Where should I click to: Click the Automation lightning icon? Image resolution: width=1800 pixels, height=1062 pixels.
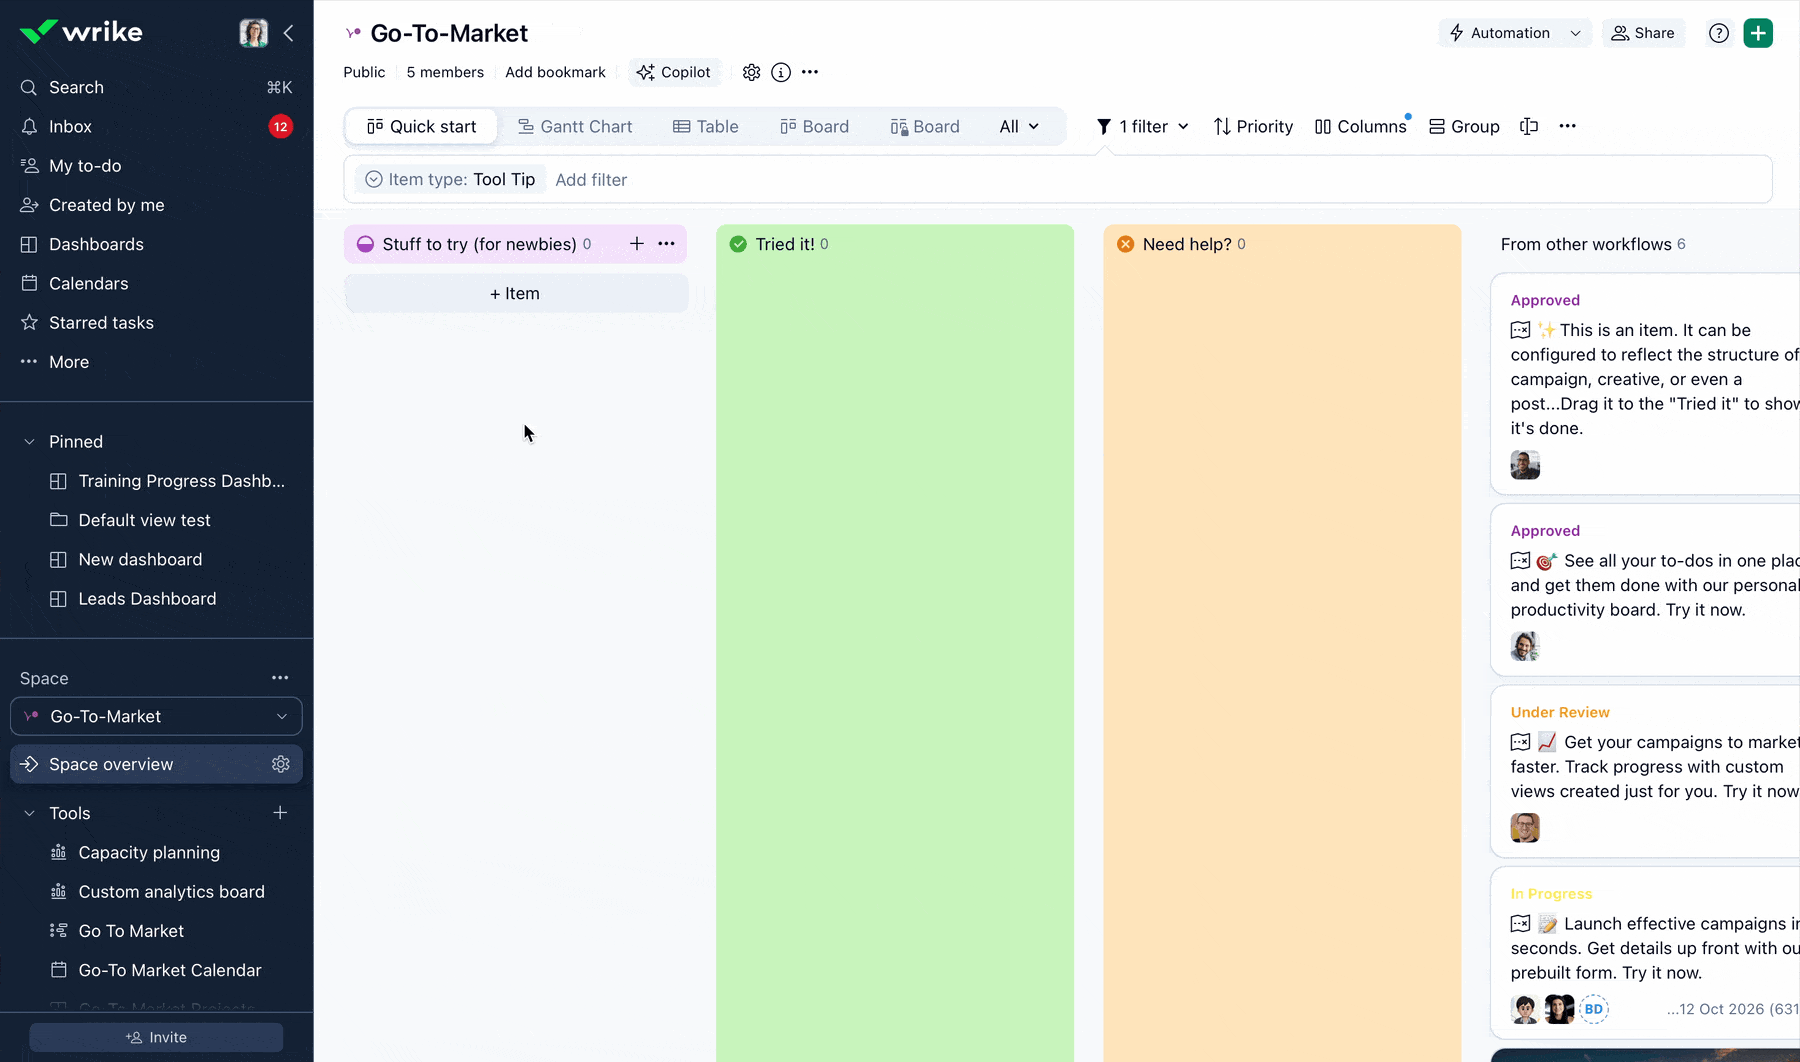[1458, 33]
